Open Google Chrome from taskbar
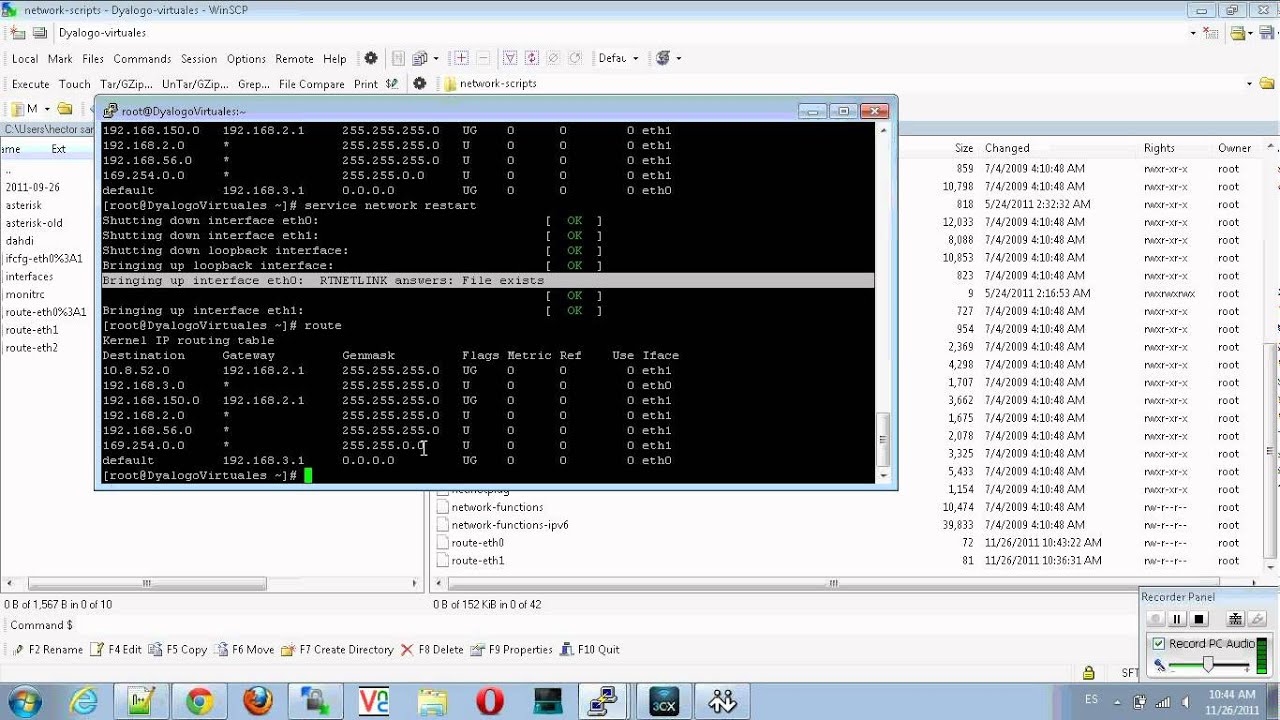Screen dimensions: 1280x720 pos(199,701)
